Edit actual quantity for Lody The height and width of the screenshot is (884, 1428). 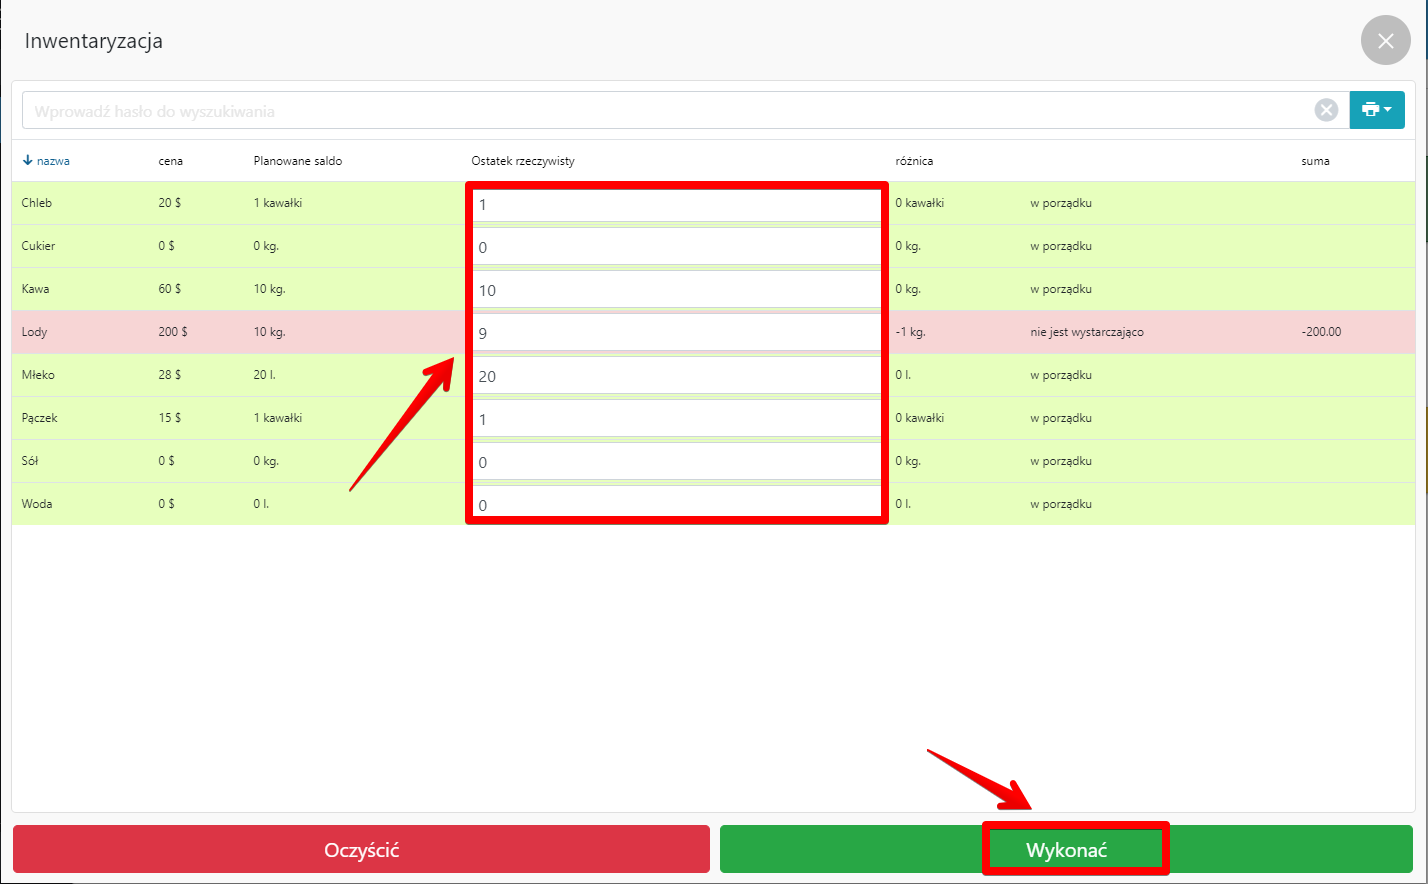coord(676,334)
